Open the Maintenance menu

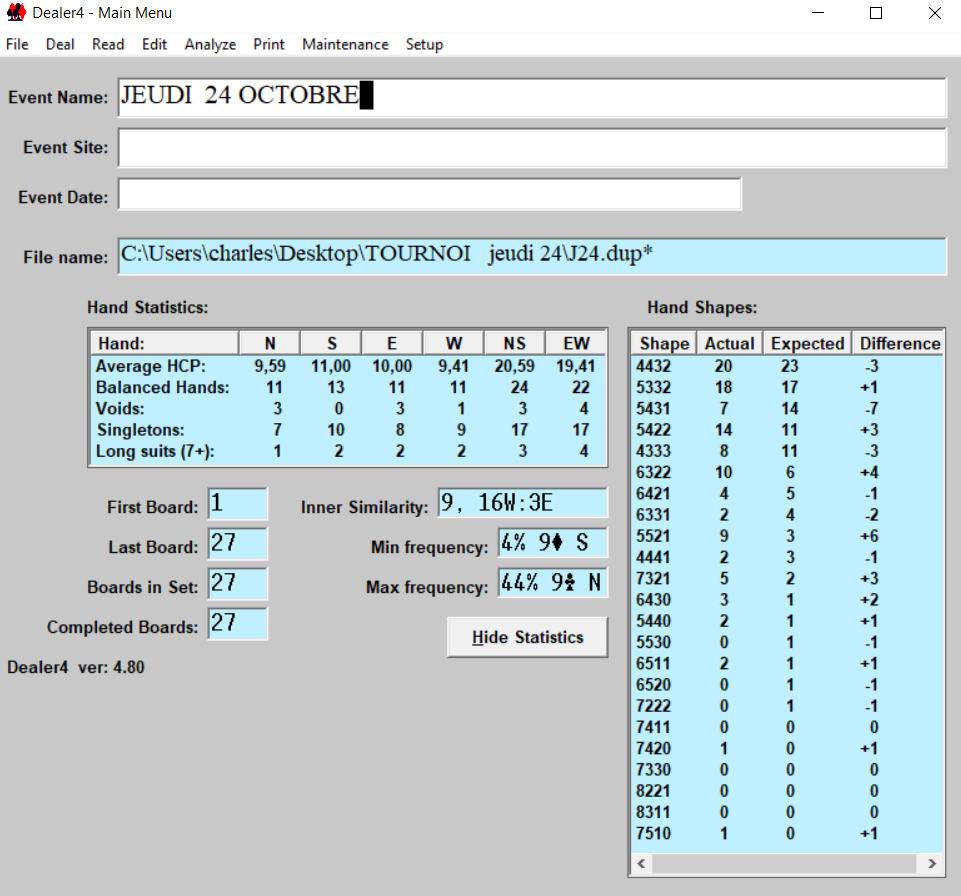(x=345, y=44)
